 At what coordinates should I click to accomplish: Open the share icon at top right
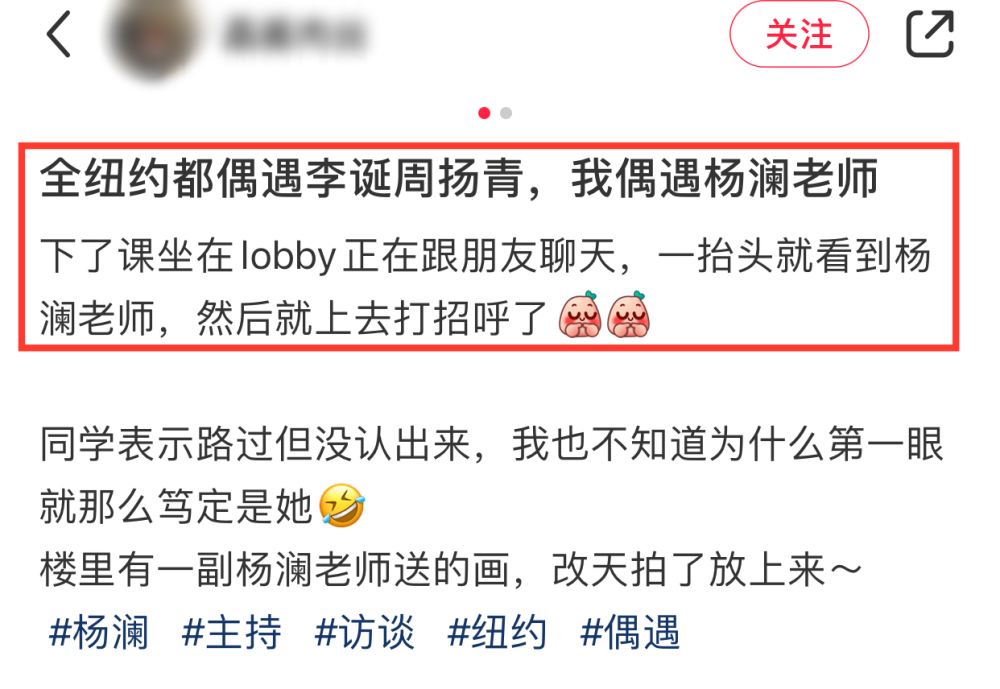pos(930,34)
